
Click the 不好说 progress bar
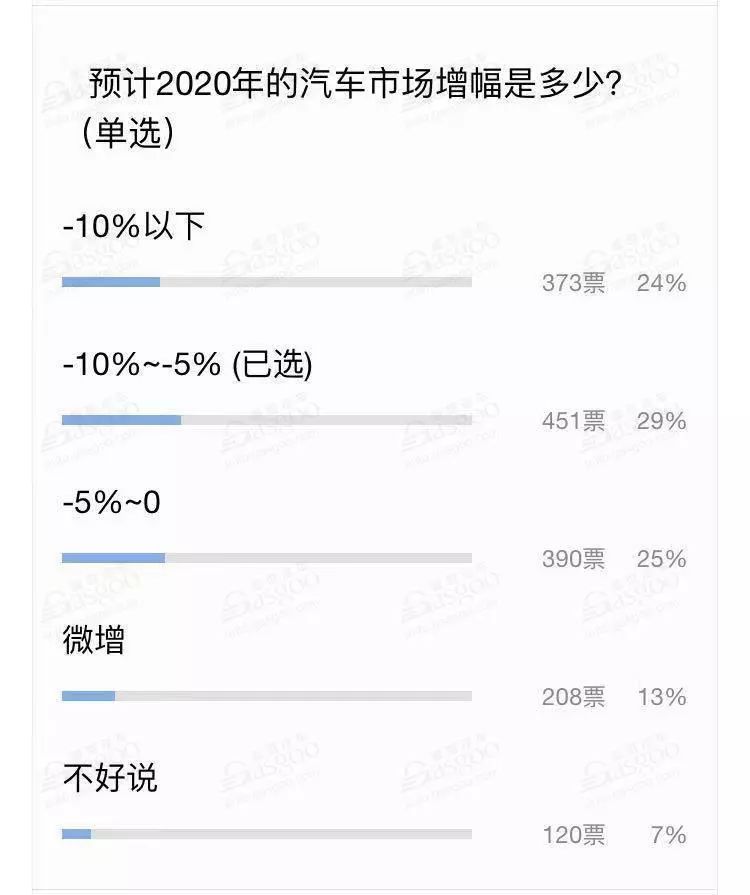[267, 834]
